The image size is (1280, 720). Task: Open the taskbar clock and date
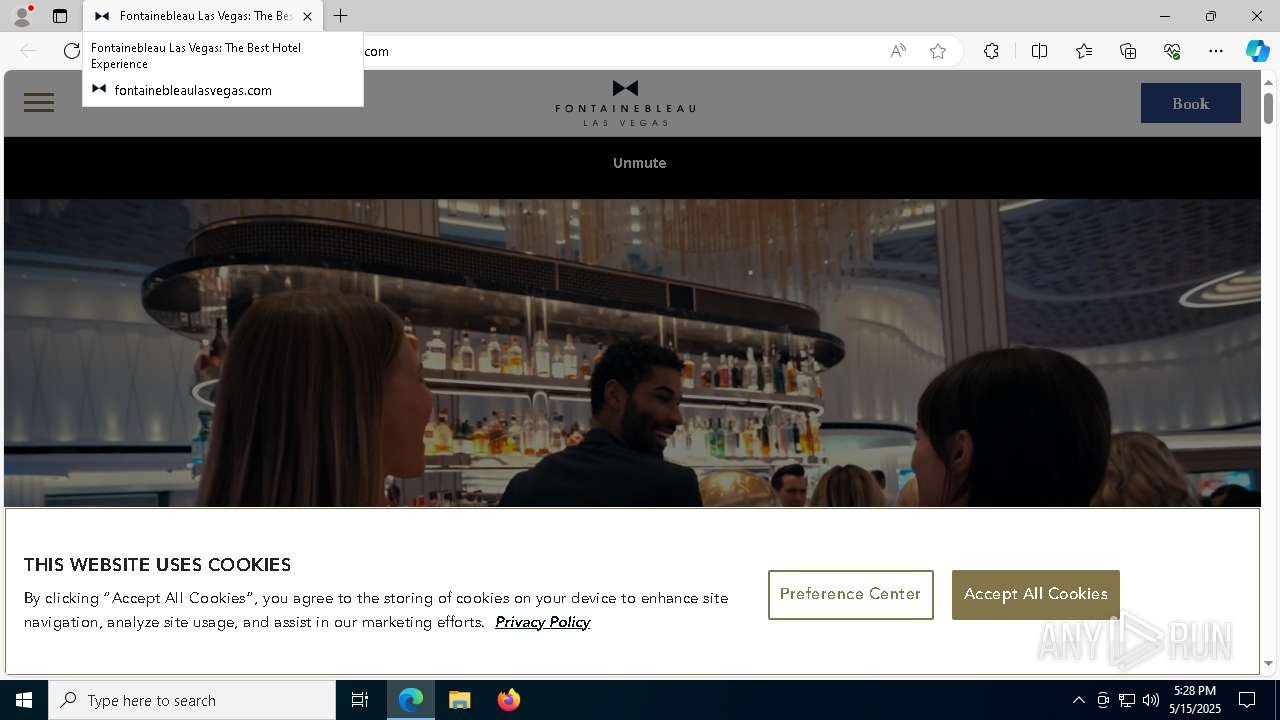click(1195, 700)
